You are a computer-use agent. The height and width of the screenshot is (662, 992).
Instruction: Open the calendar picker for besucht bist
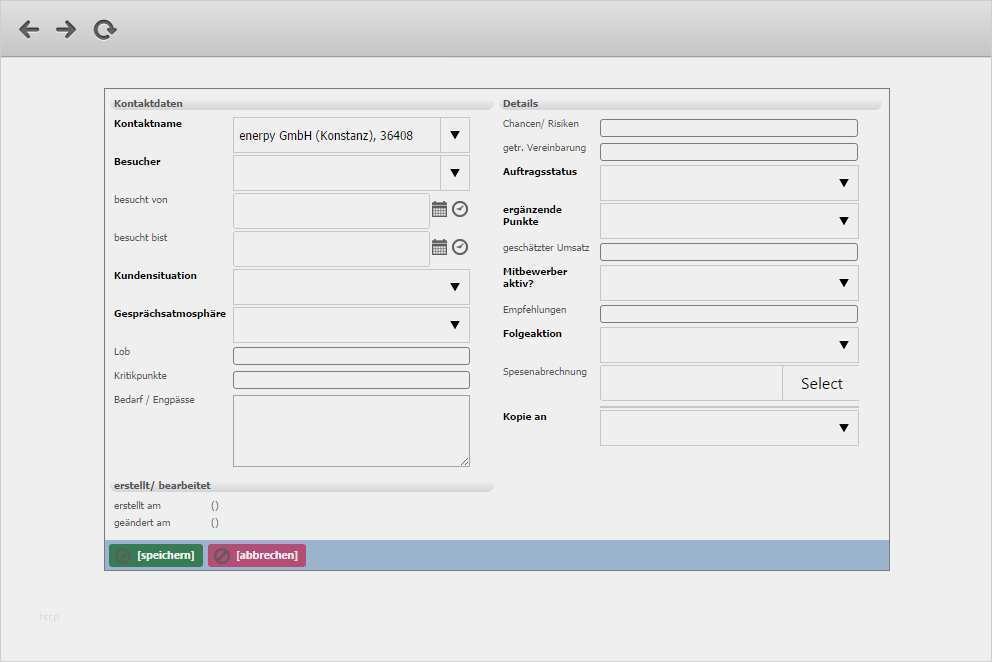439,247
